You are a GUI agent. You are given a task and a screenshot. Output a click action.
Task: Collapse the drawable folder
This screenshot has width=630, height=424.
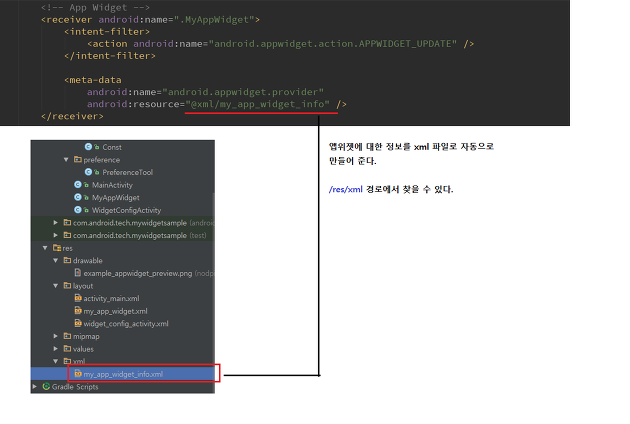pos(55,260)
